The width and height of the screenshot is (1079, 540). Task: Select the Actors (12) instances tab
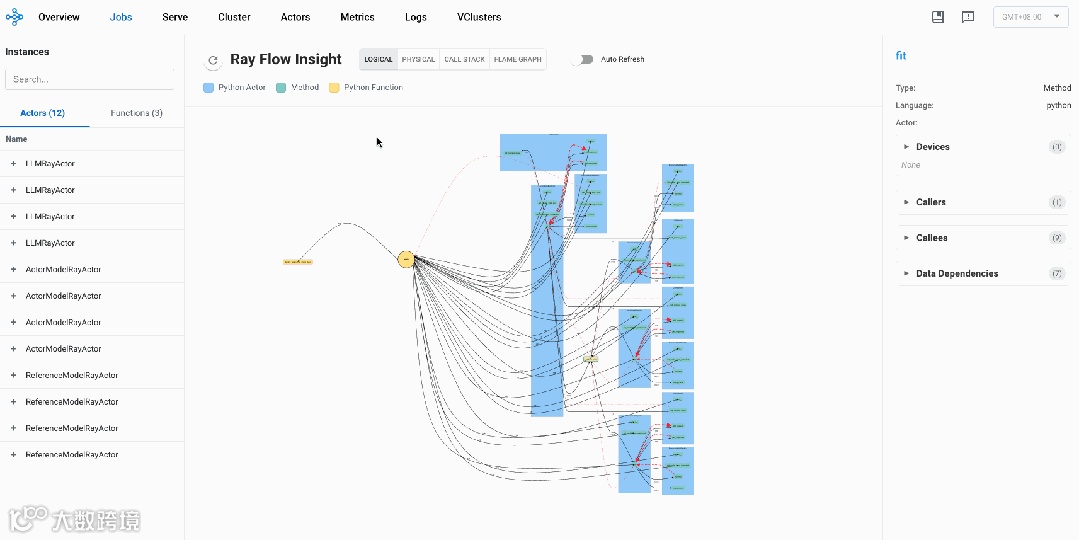43,113
